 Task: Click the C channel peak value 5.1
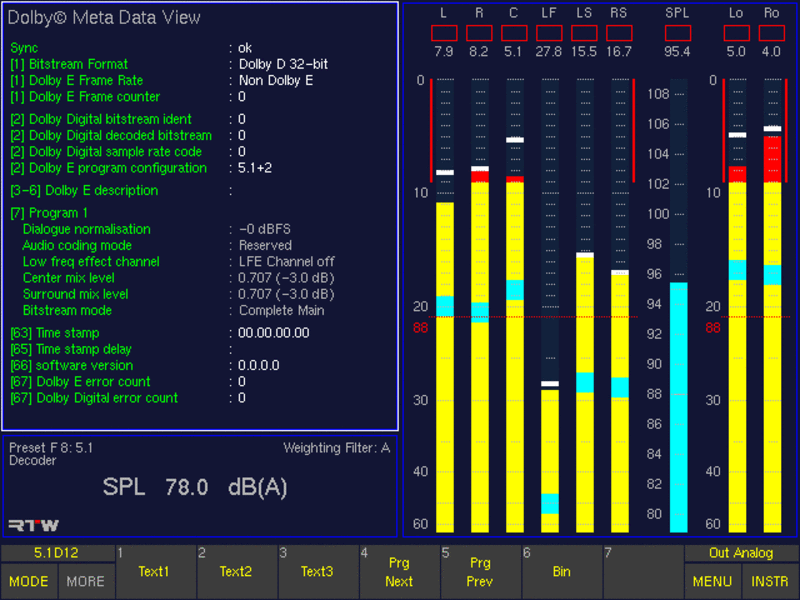coord(514,52)
